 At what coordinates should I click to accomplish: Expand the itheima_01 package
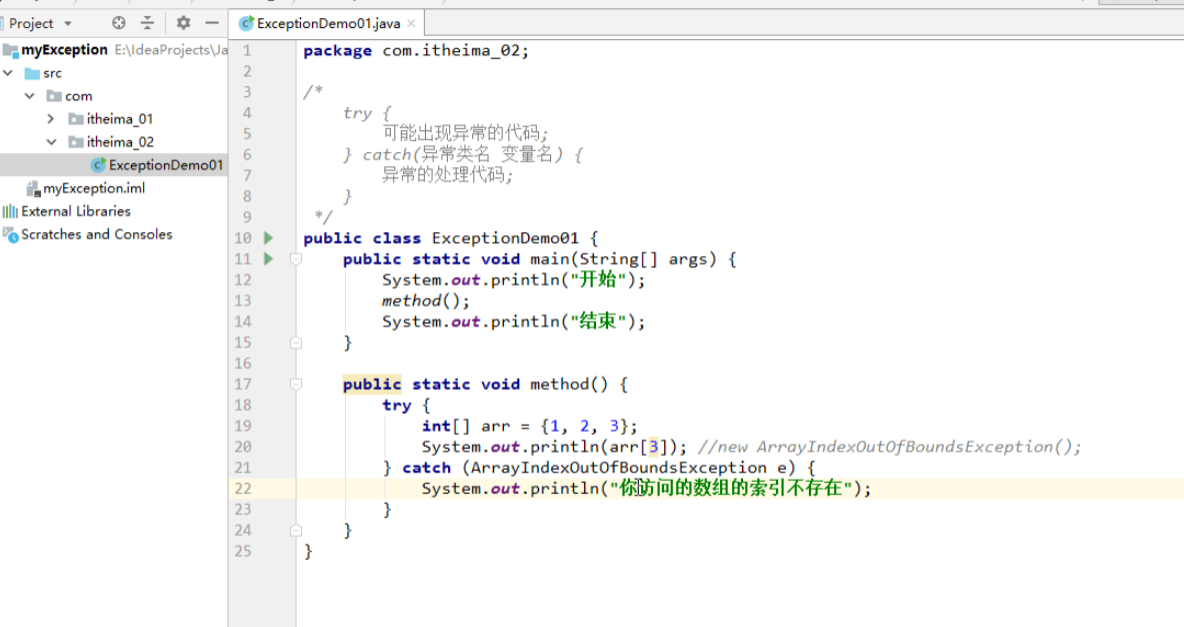(x=51, y=119)
